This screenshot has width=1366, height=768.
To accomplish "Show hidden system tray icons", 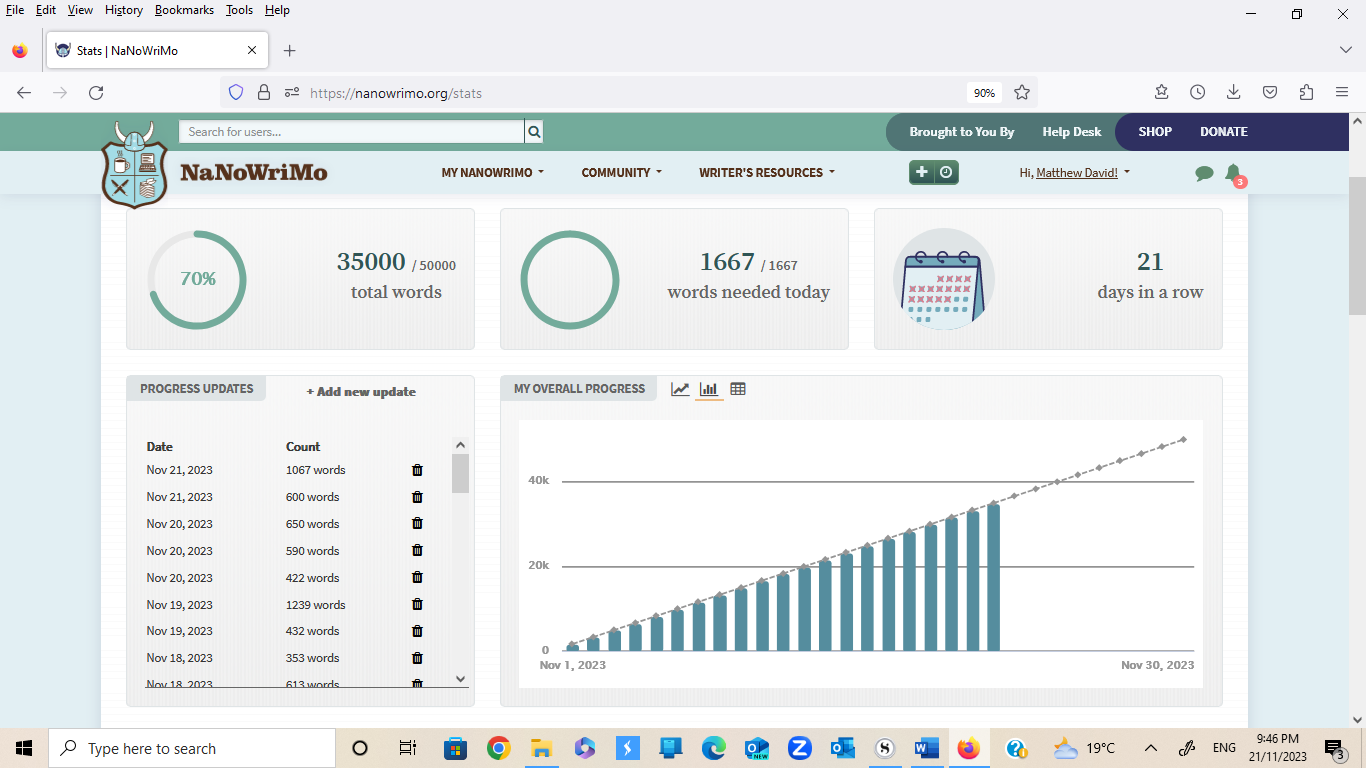I will point(1150,748).
